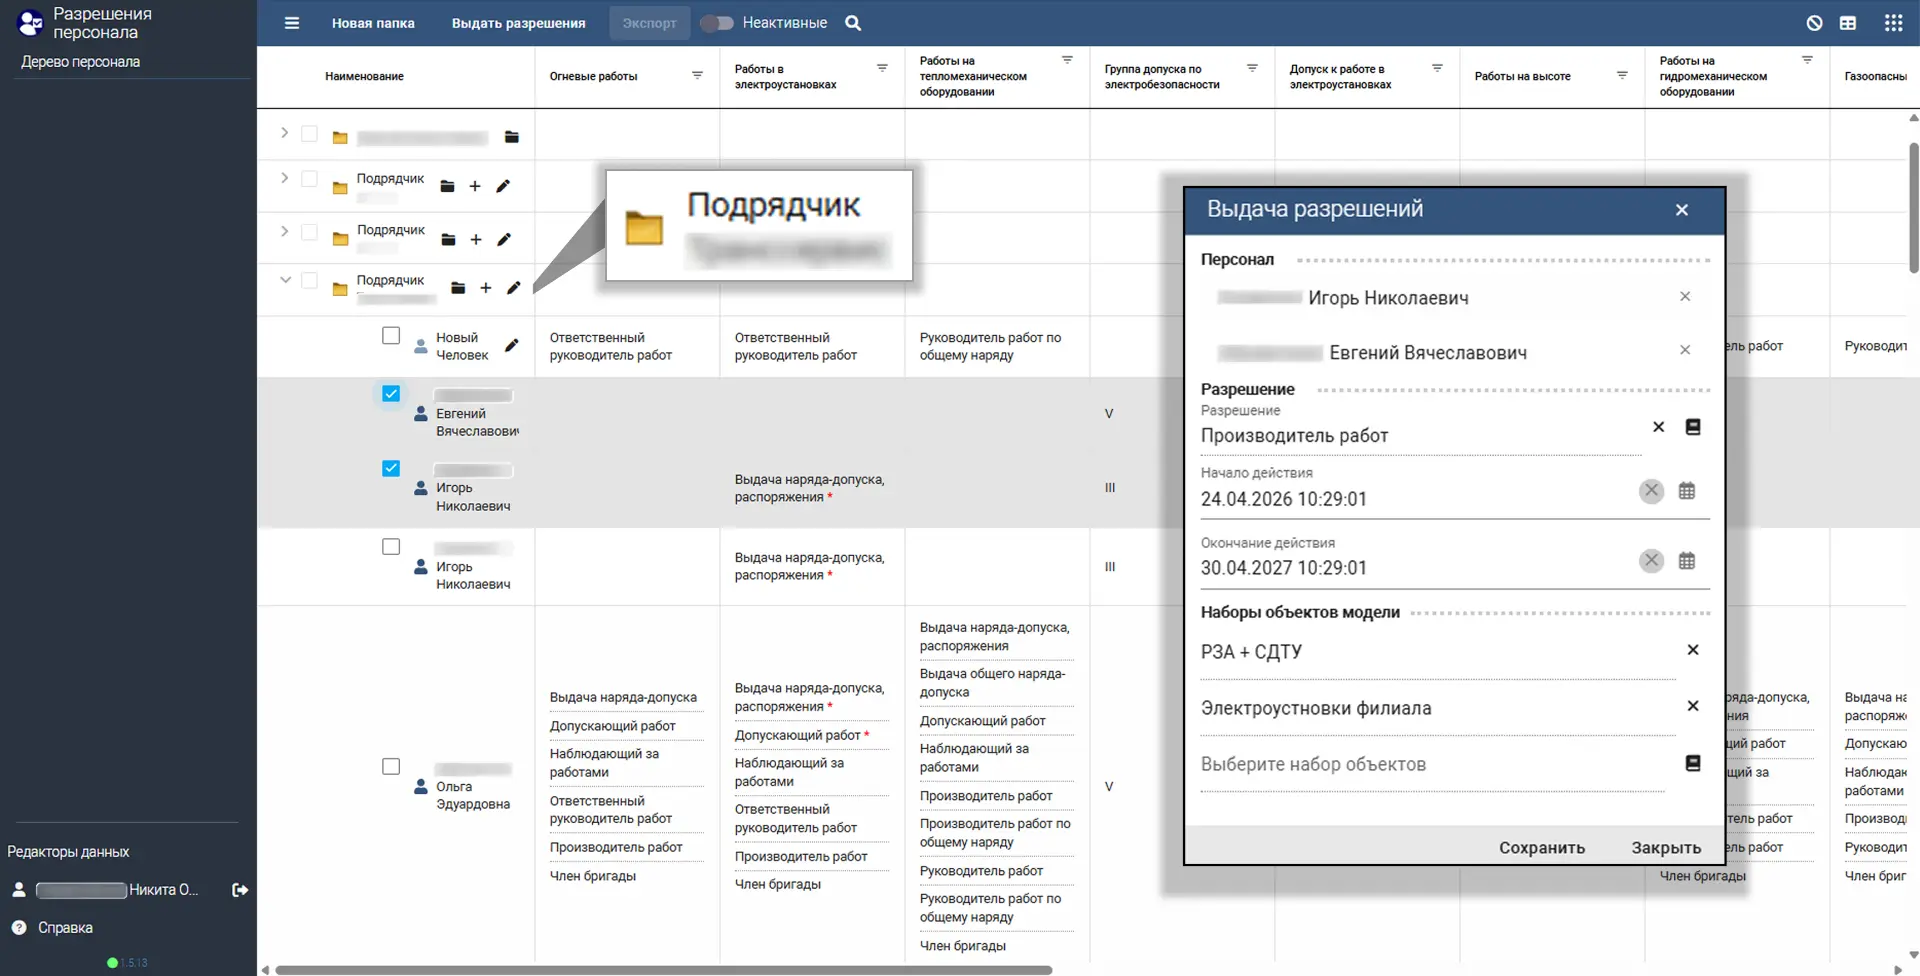
Task: Click the Начало действия date input
Action: [1418, 499]
